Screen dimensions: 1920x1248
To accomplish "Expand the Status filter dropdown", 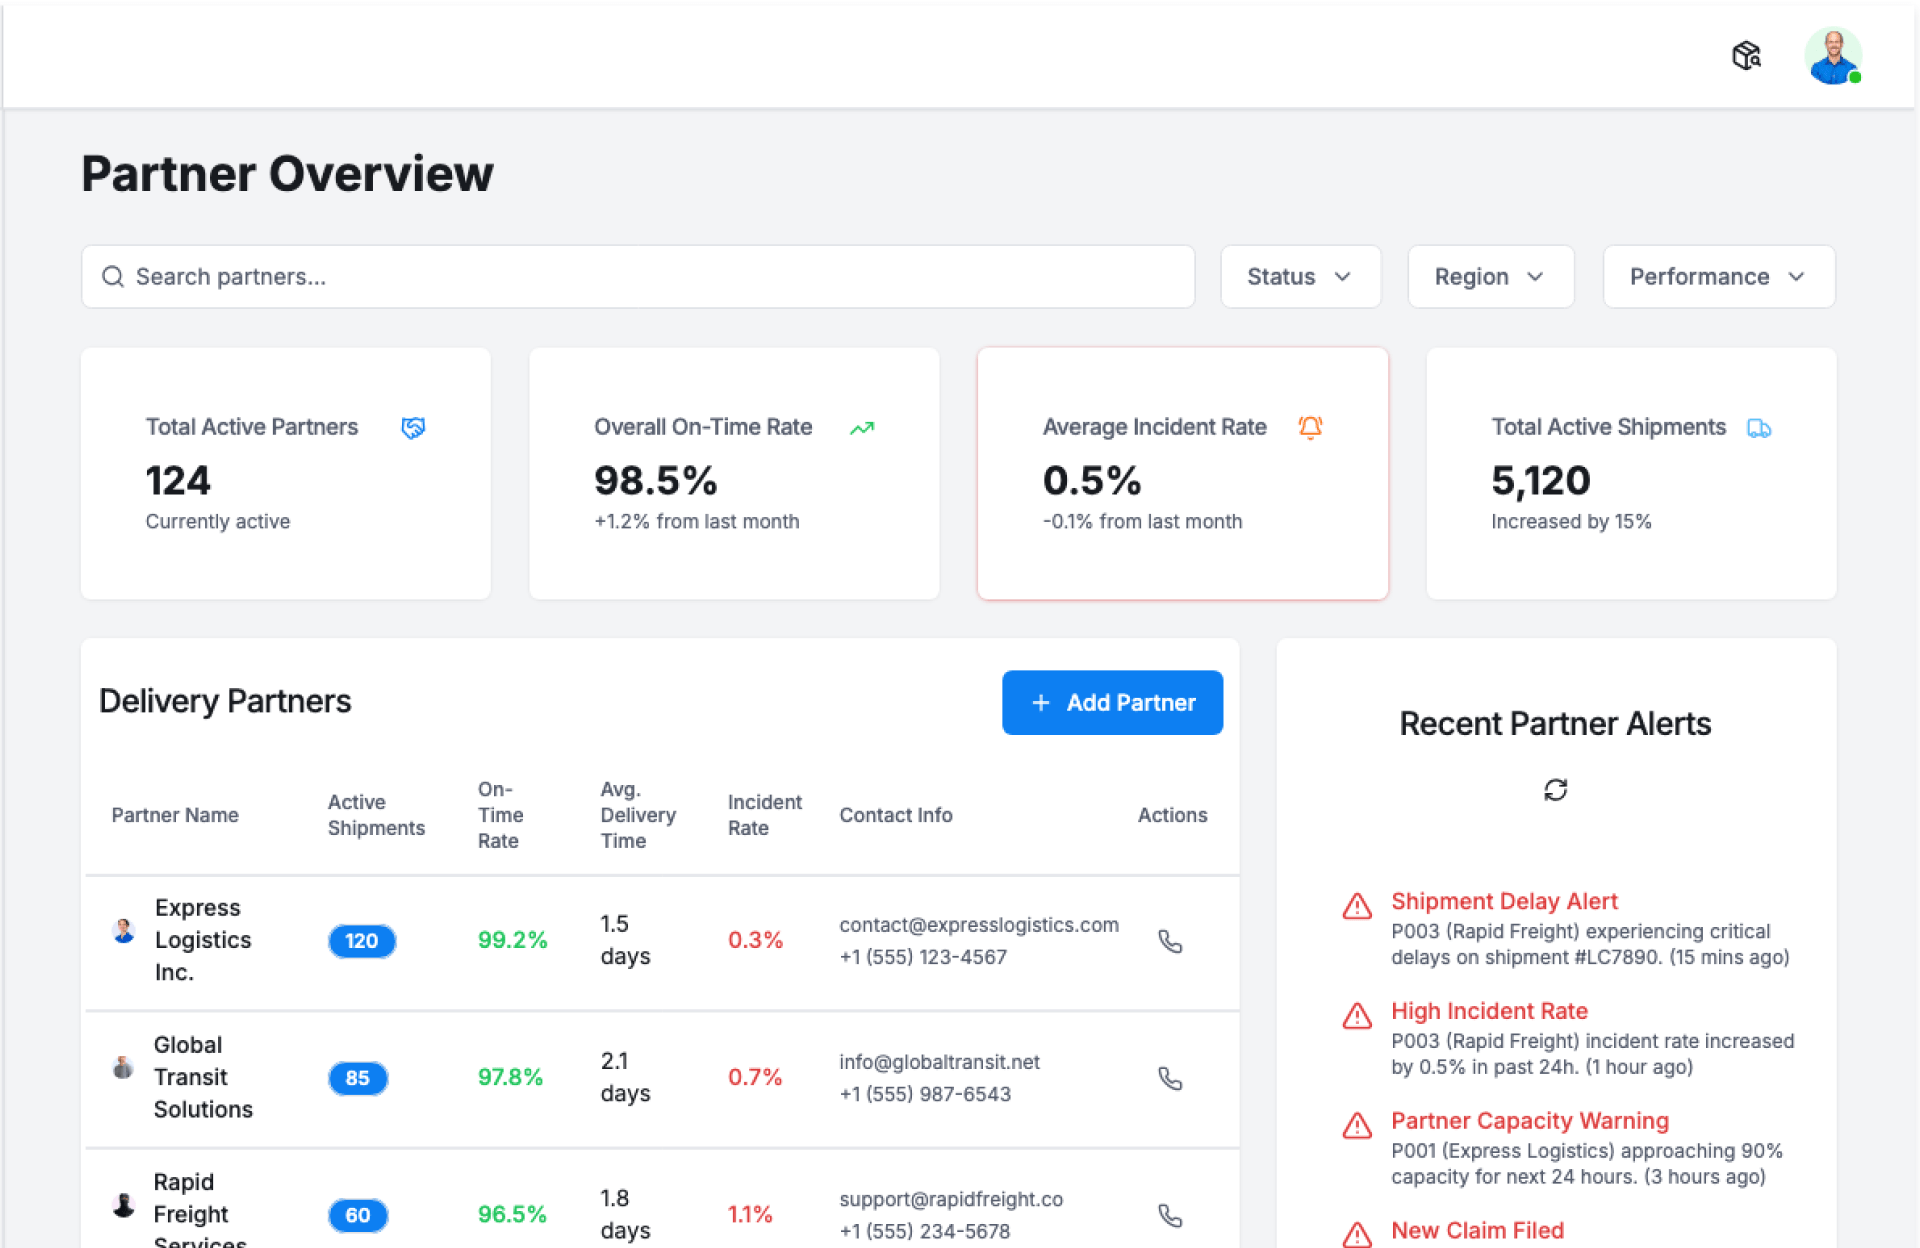I will pyautogui.click(x=1300, y=277).
